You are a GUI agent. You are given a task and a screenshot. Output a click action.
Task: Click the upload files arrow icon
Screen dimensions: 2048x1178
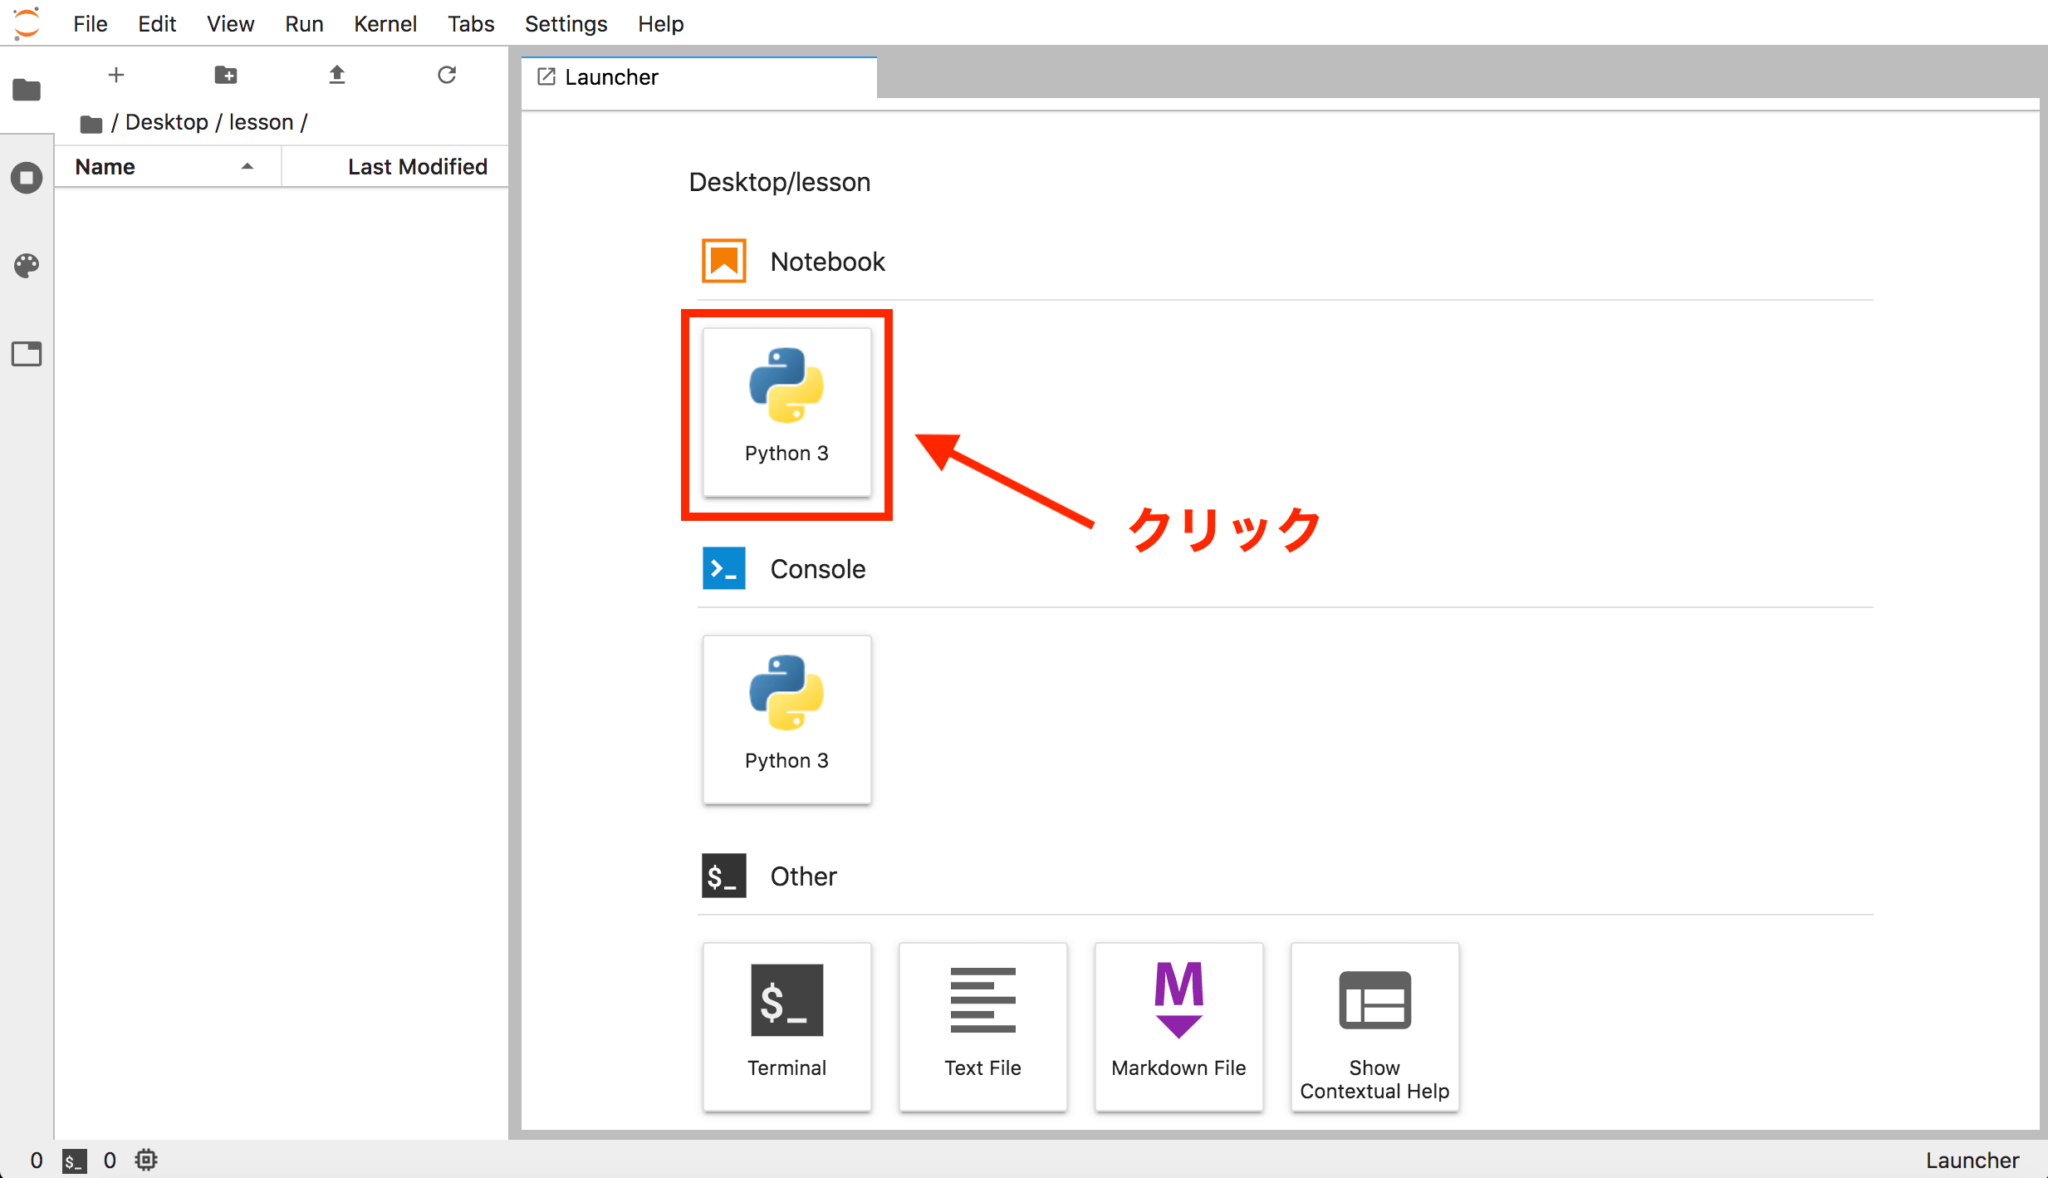pos(337,75)
